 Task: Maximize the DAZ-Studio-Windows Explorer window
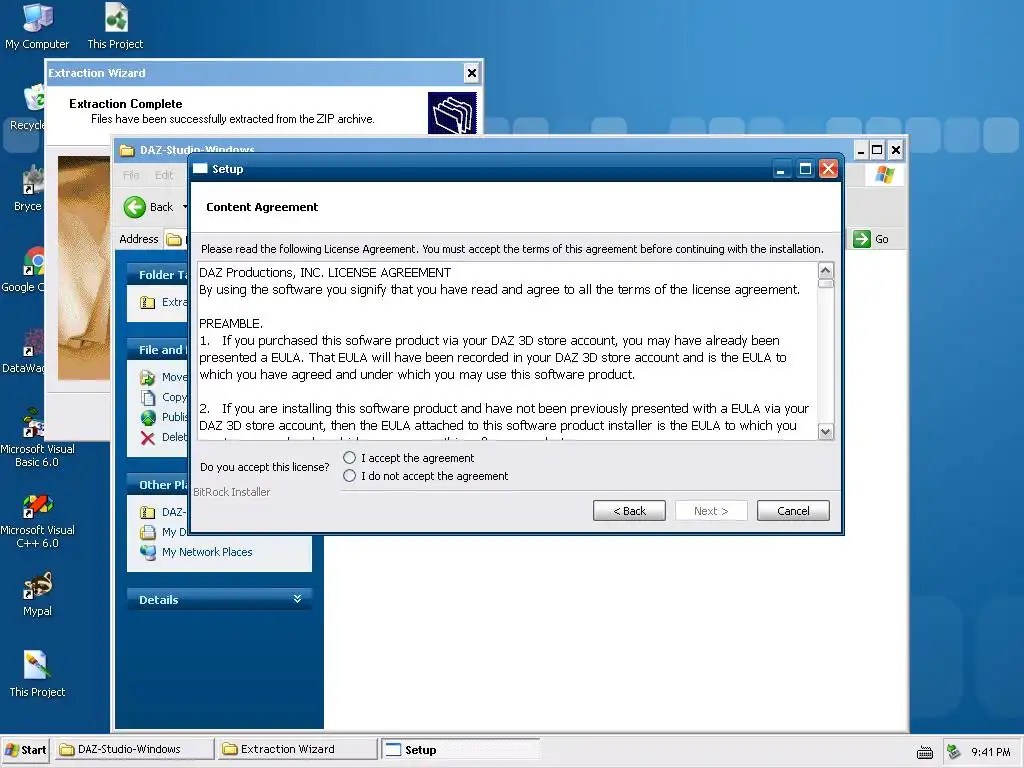pyautogui.click(x=878, y=150)
